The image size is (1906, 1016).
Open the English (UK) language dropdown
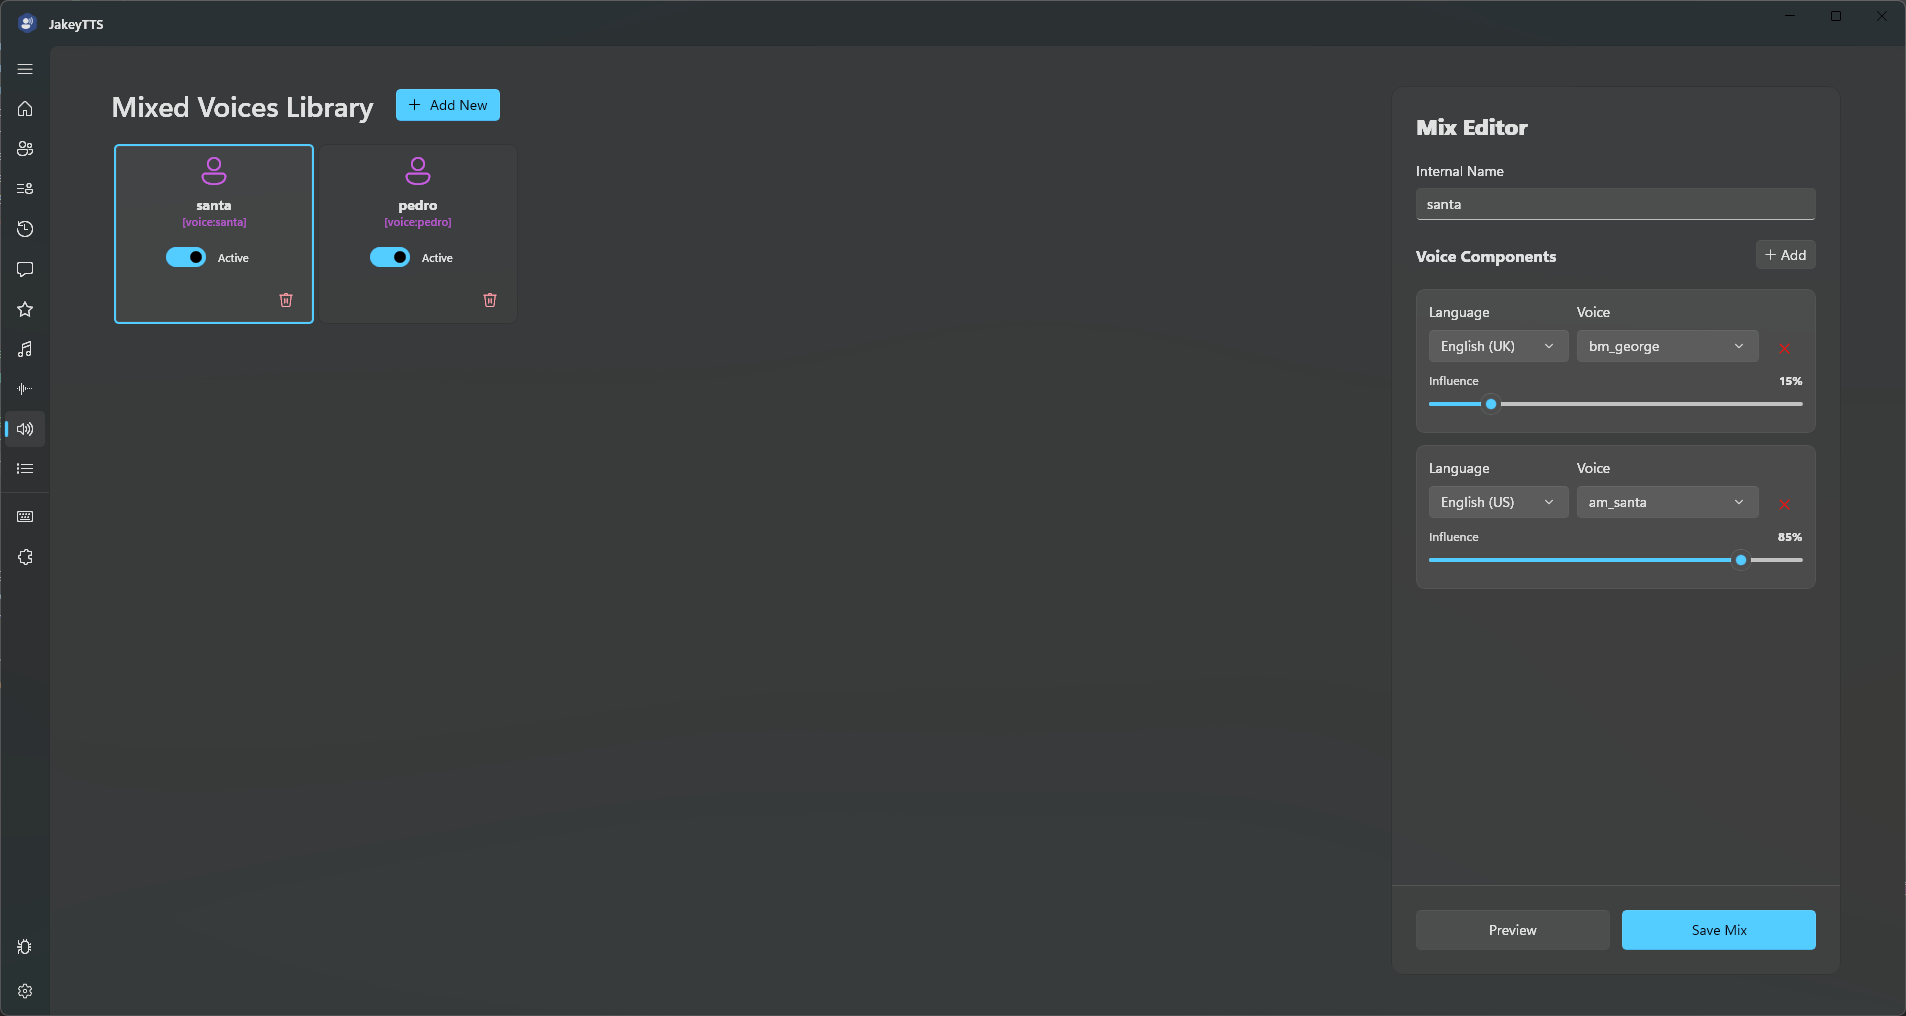pos(1498,346)
